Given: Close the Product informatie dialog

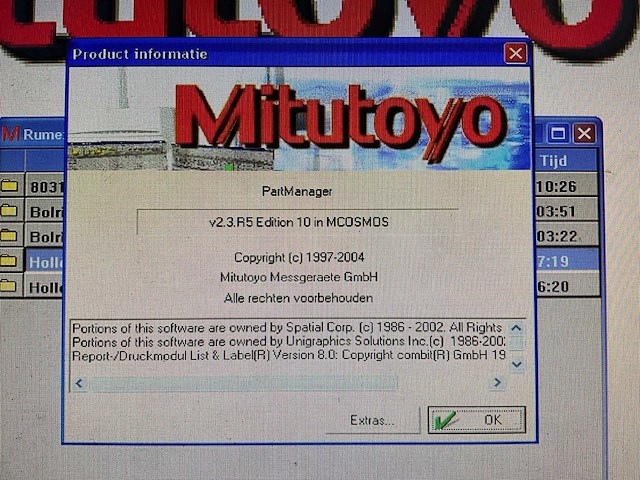Looking at the screenshot, I should 515,53.
